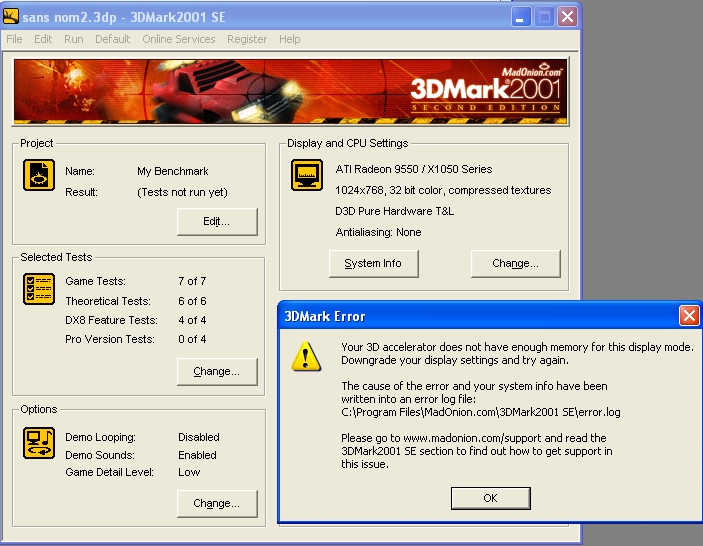This screenshot has height=546, width=703.
Task: Click DX8 Feature Tests value '4 of 4'
Action: pos(192,320)
